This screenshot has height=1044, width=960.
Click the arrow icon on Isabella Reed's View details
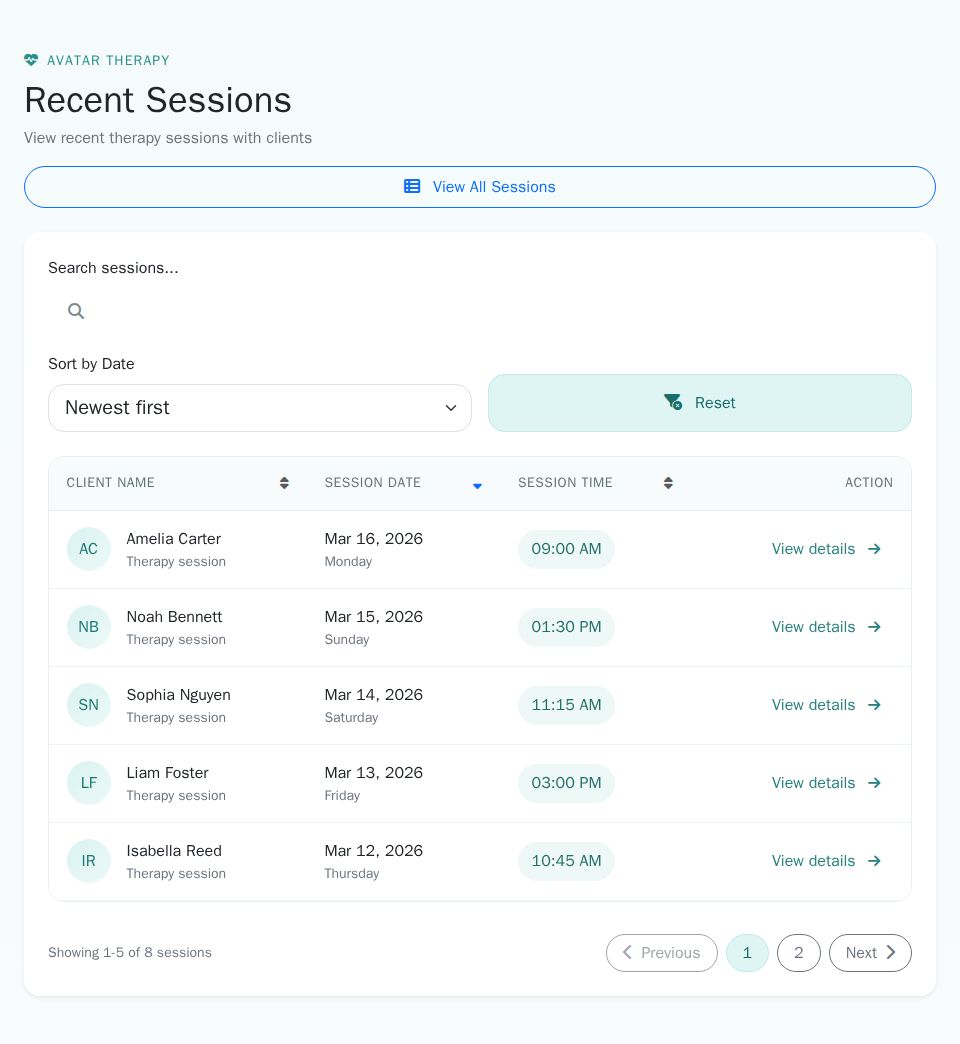[x=874, y=861]
